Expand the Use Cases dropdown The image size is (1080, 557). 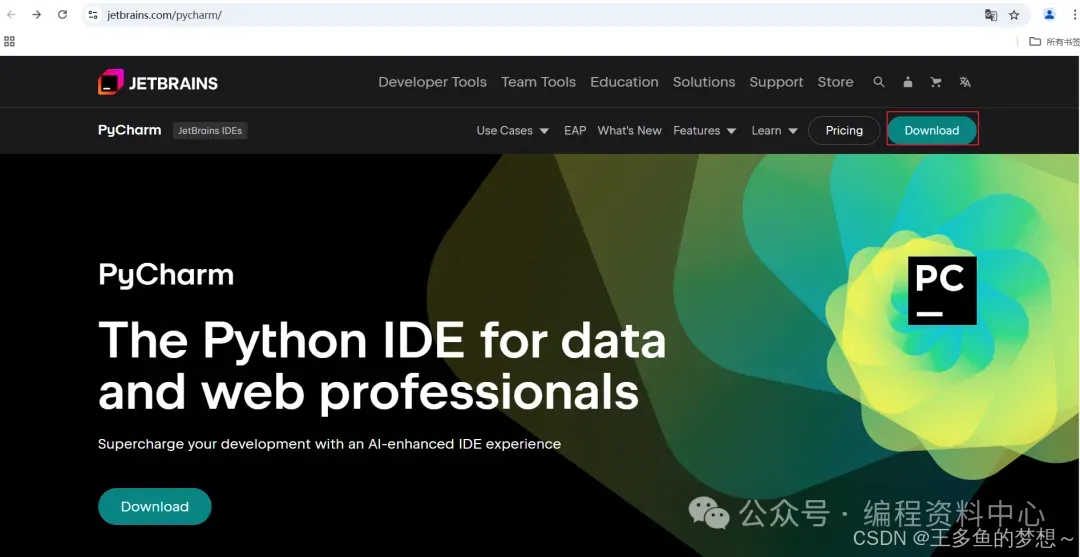pyautogui.click(x=512, y=130)
